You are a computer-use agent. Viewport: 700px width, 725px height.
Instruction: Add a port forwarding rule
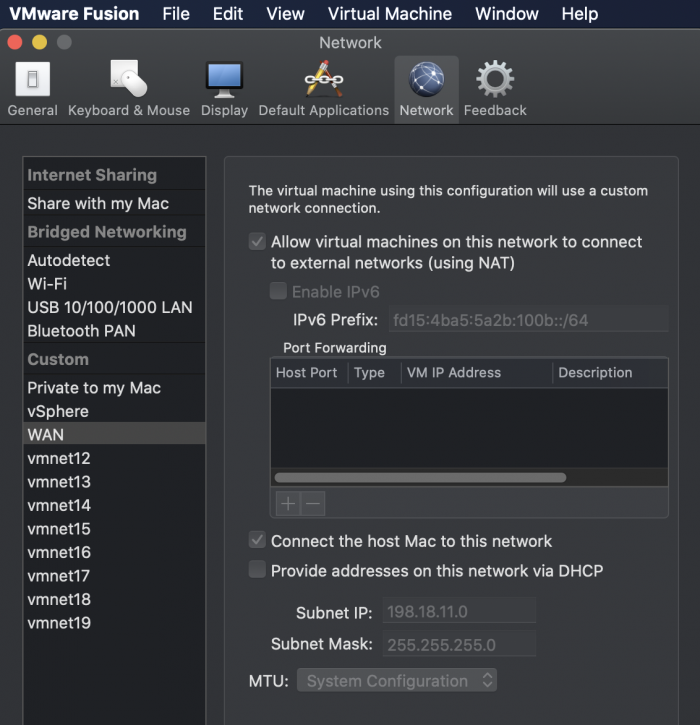(x=288, y=503)
